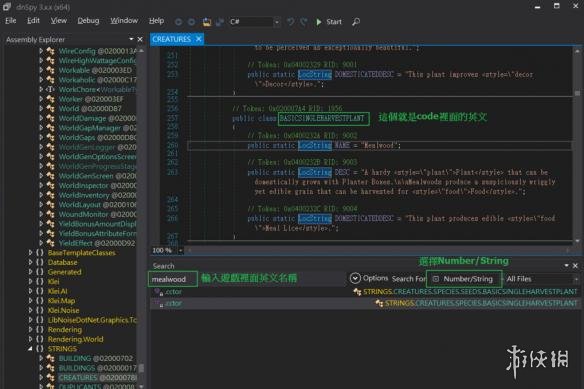Viewport: 584px width, 389px height.
Task: Expand the BaseTemplateClasses namespace
Action: click(31, 253)
